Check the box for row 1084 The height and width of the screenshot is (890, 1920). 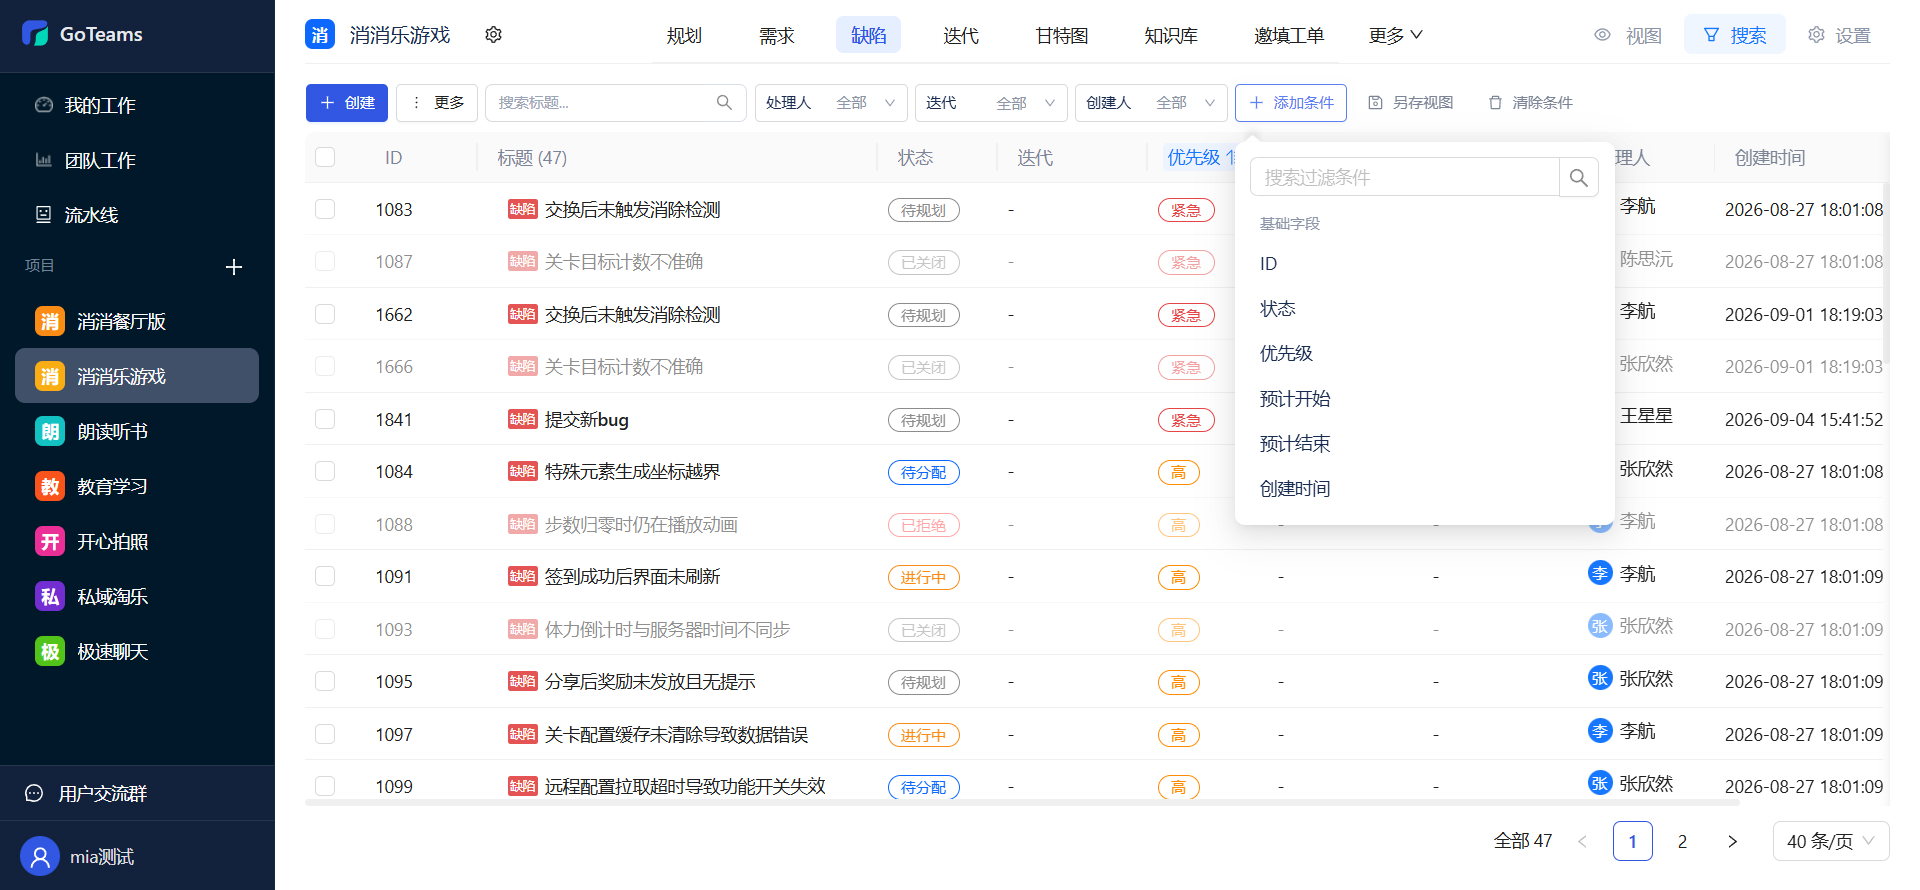click(x=325, y=471)
